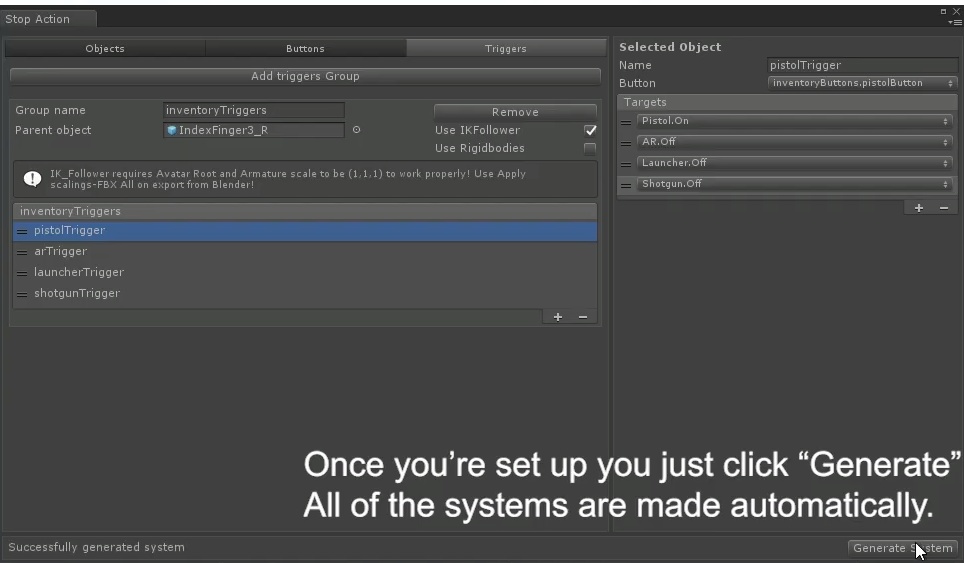This screenshot has width=964, height=563.
Task: Select launcherTrigger in the list
Action: (305, 272)
